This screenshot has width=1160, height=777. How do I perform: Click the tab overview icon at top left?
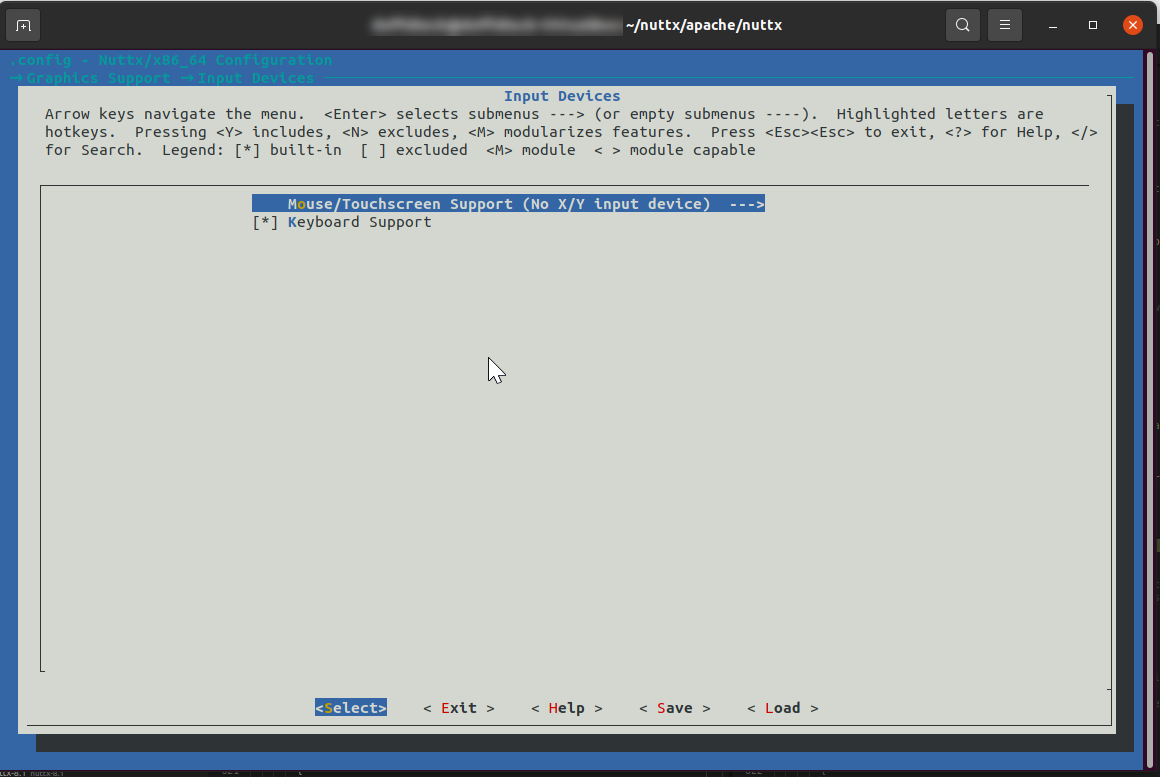(x=22, y=24)
